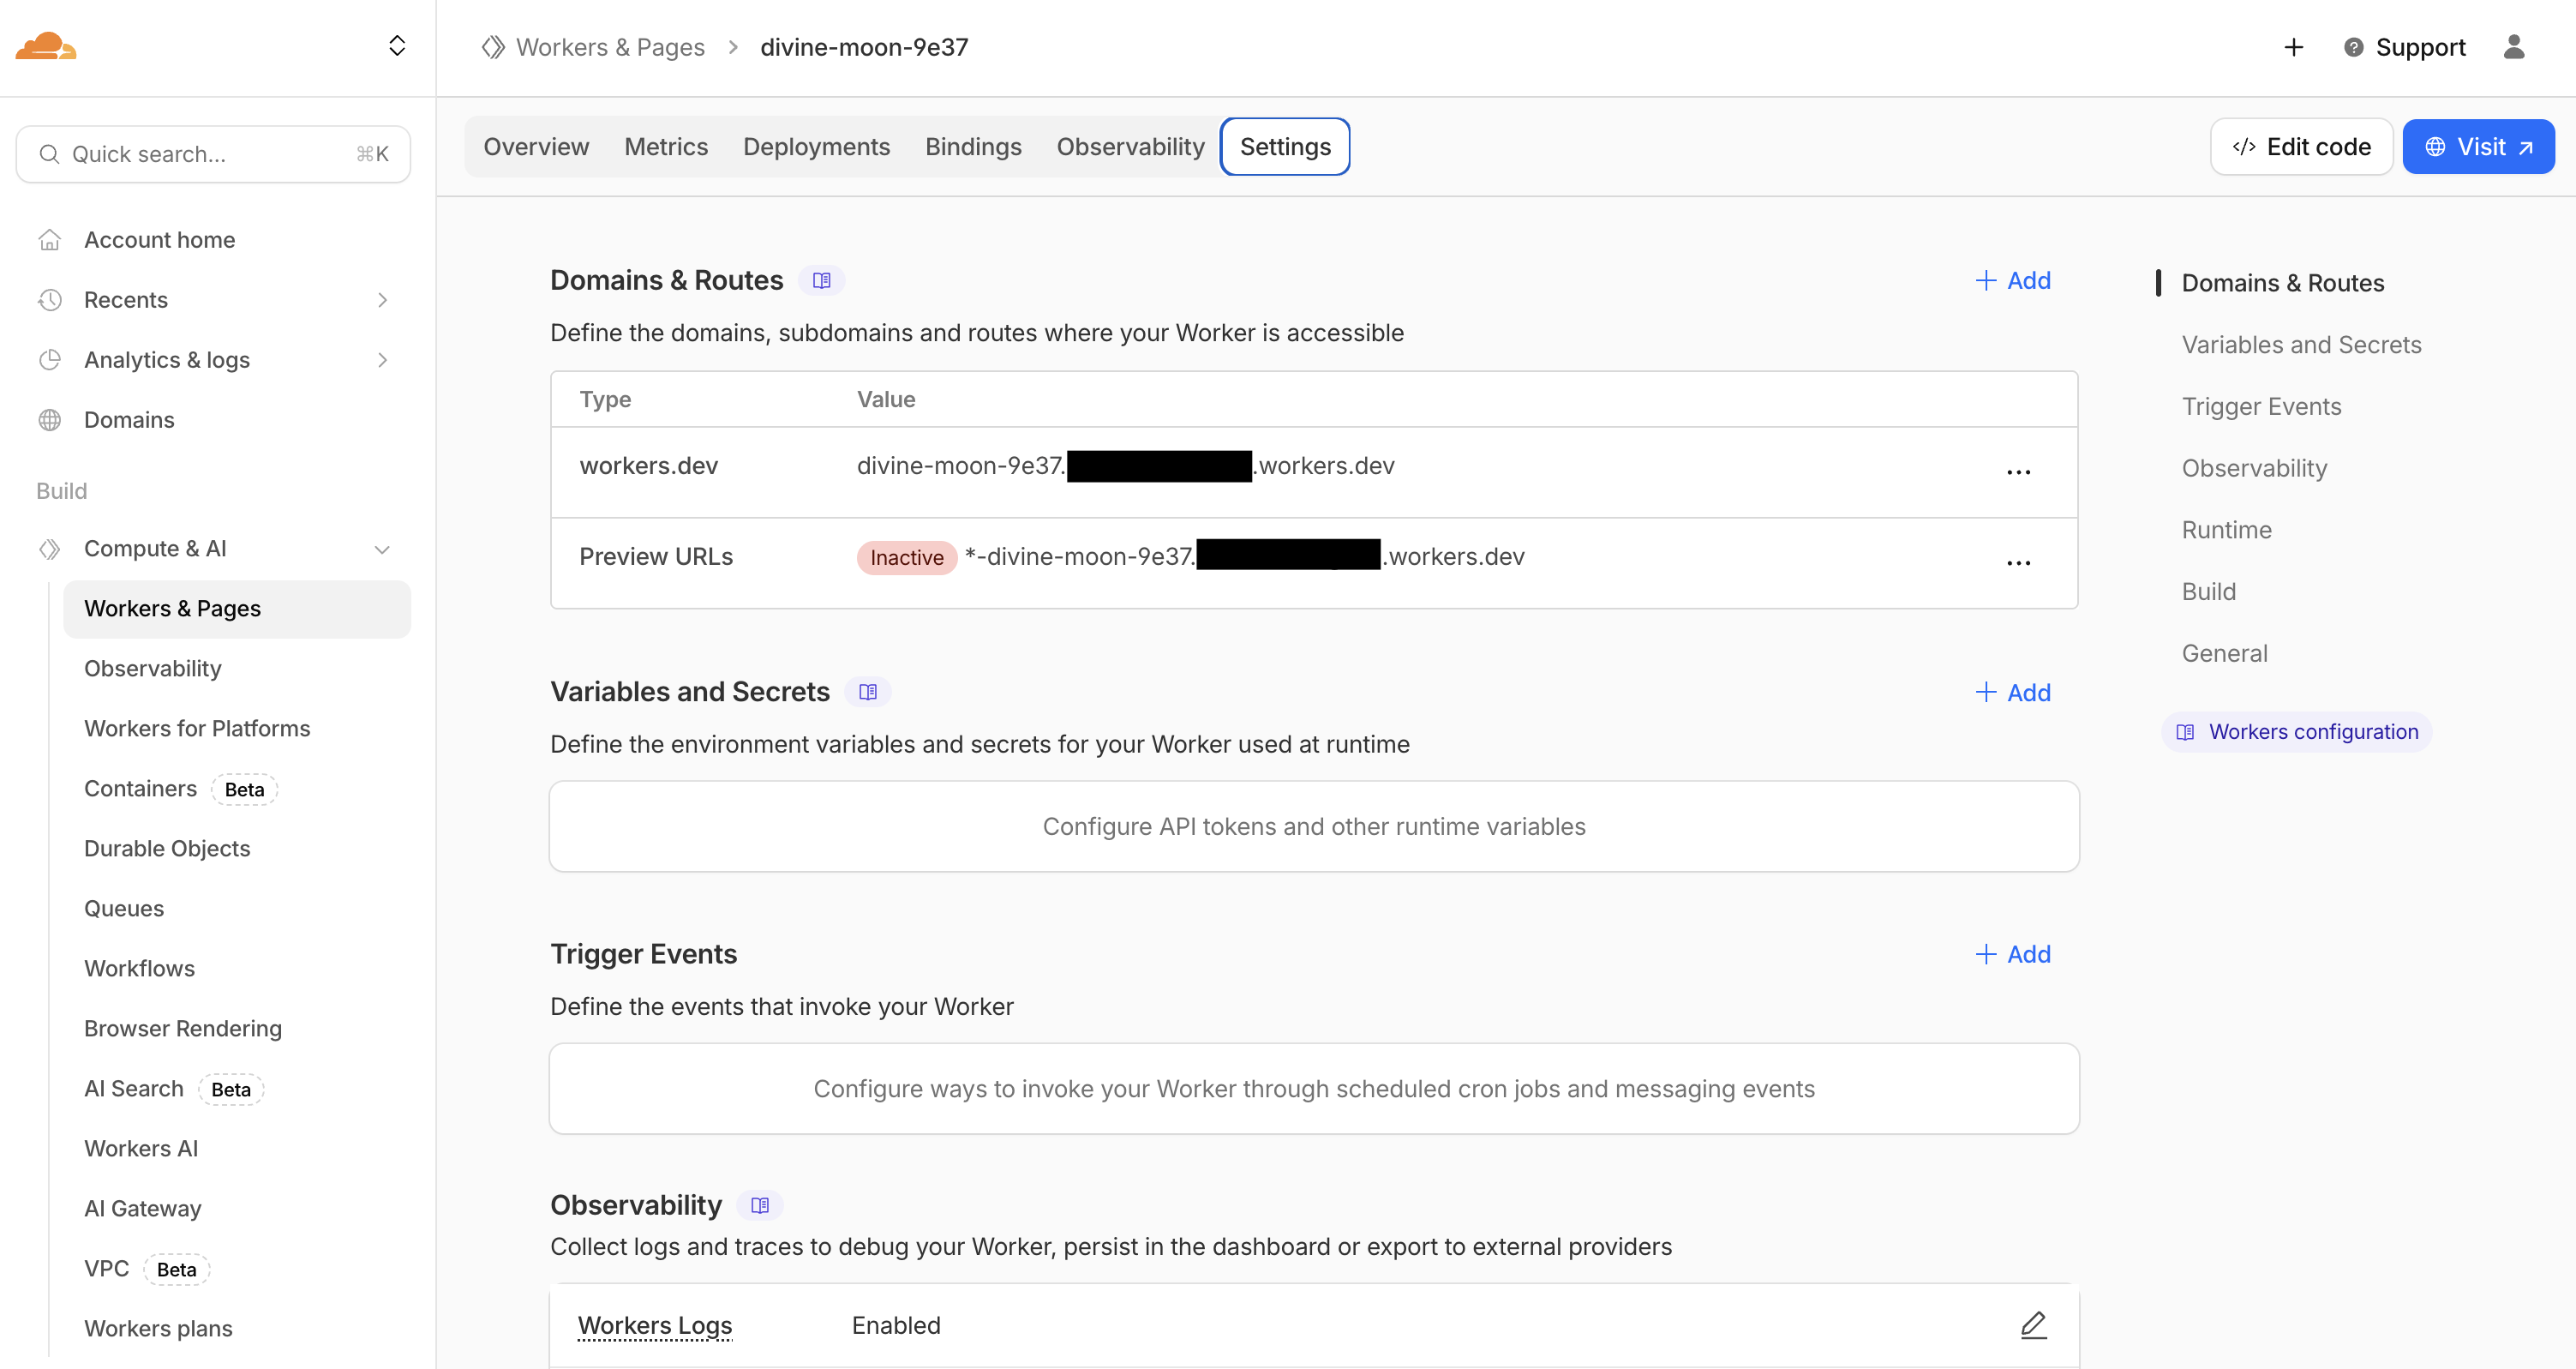Expand the Analytics & logs section
This screenshot has width=2576, height=1369.
tap(382, 359)
